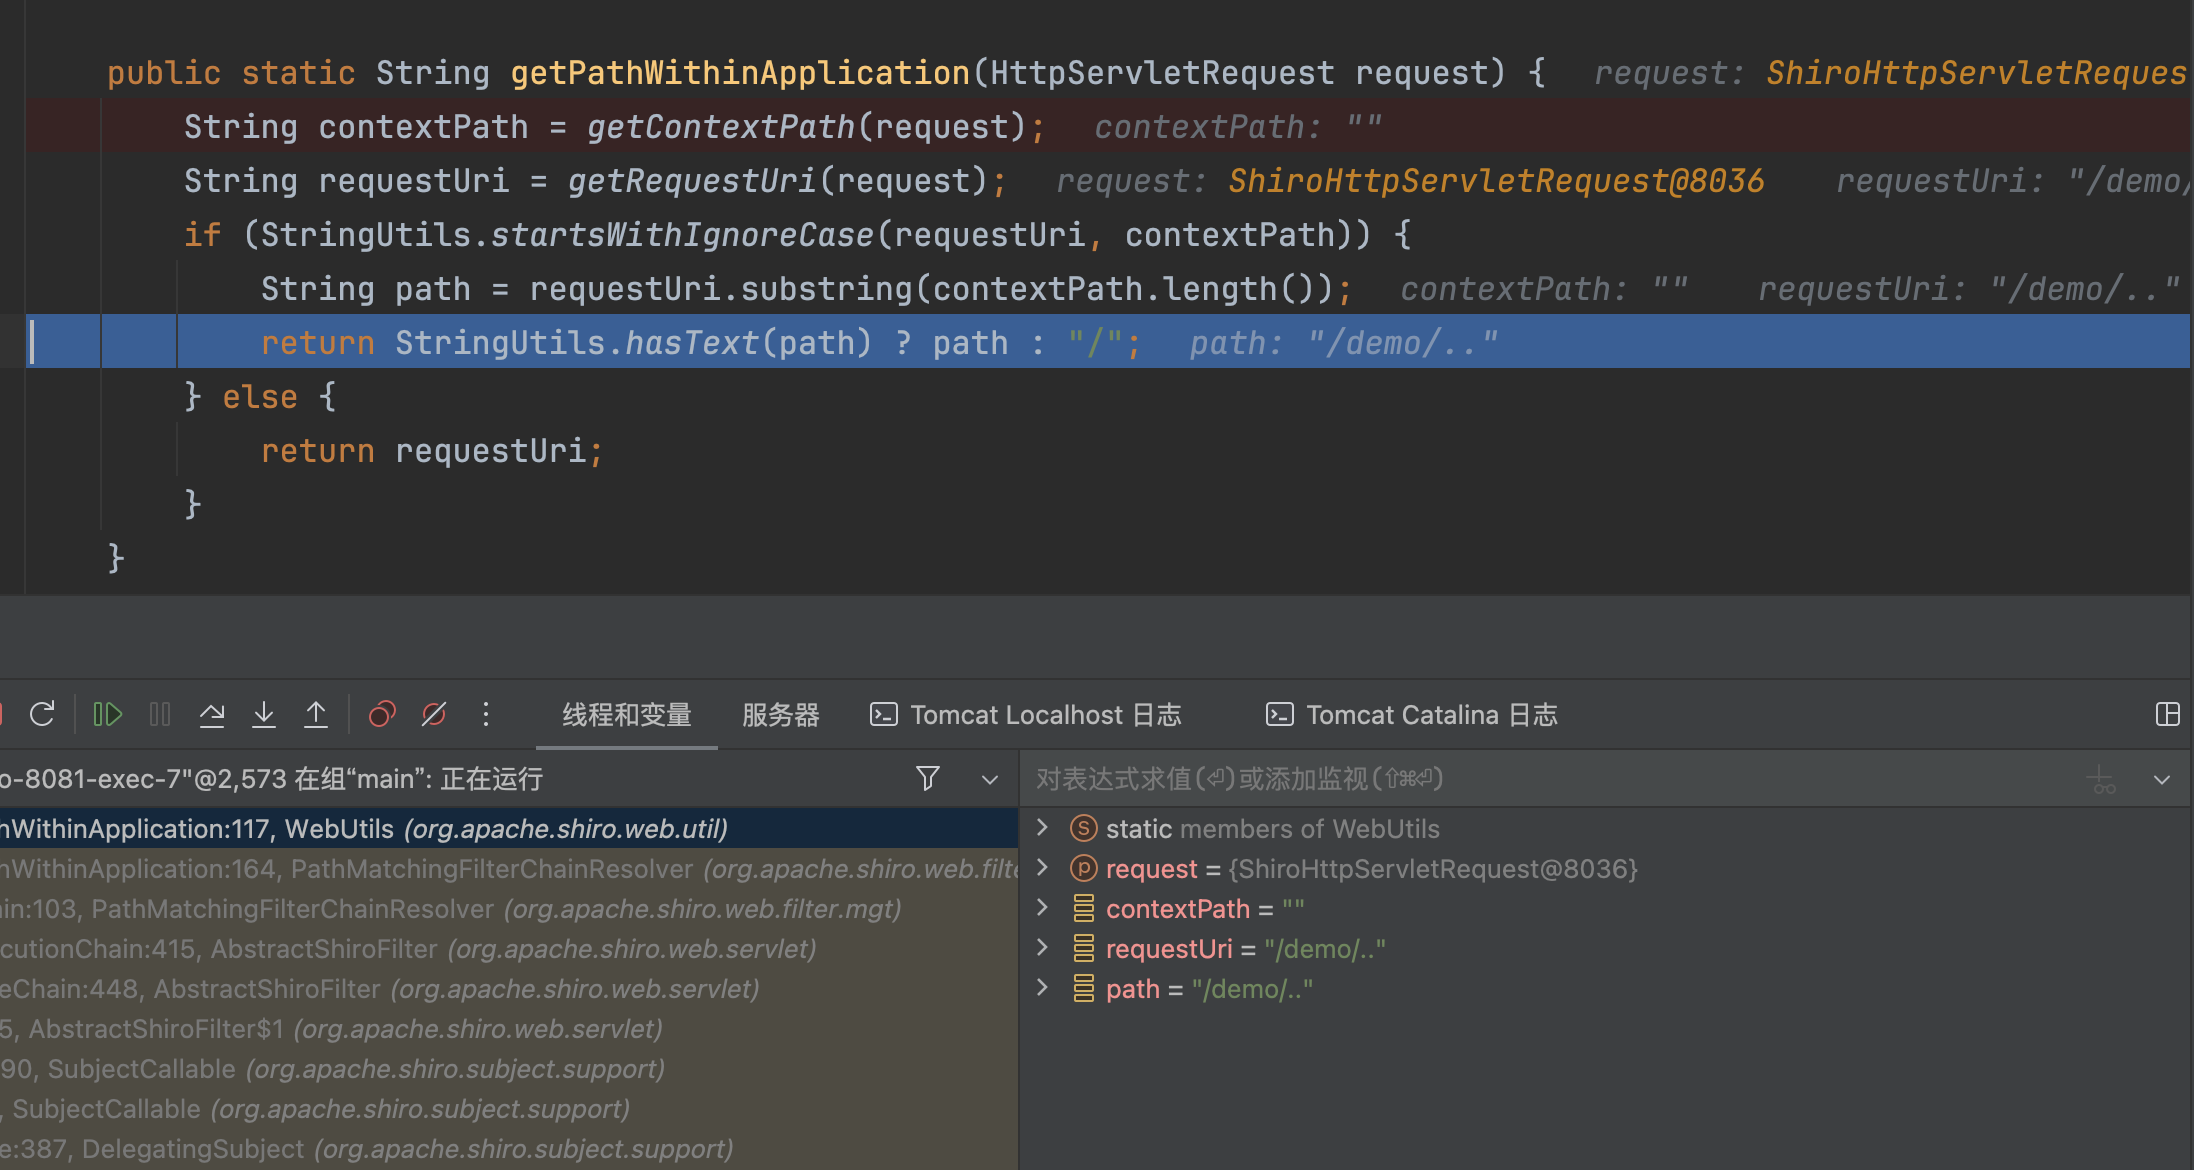
Task: Click the Step Into arrow icon
Action: (264, 714)
